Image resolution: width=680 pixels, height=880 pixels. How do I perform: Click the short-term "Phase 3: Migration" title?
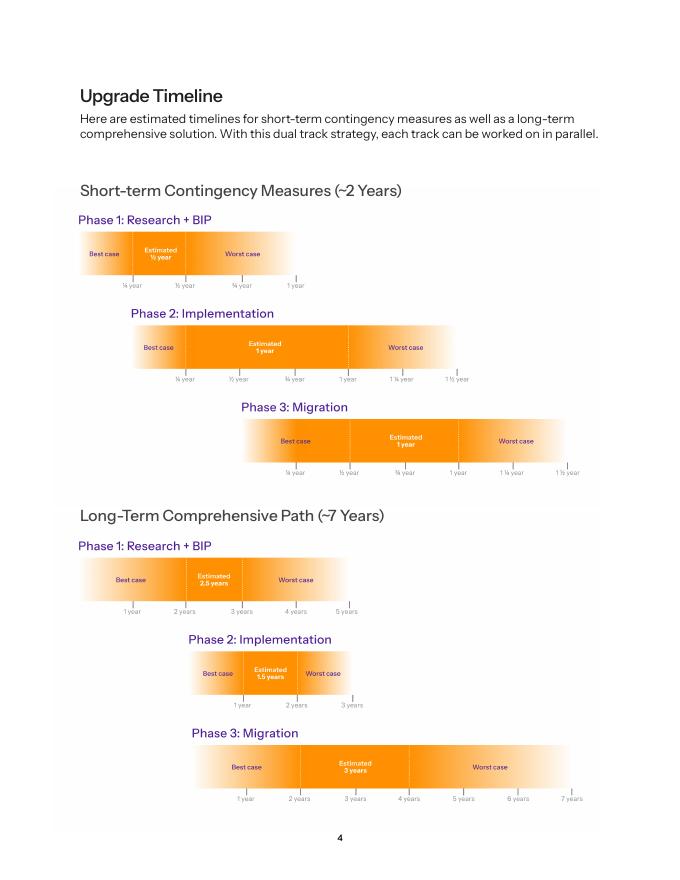click(294, 407)
